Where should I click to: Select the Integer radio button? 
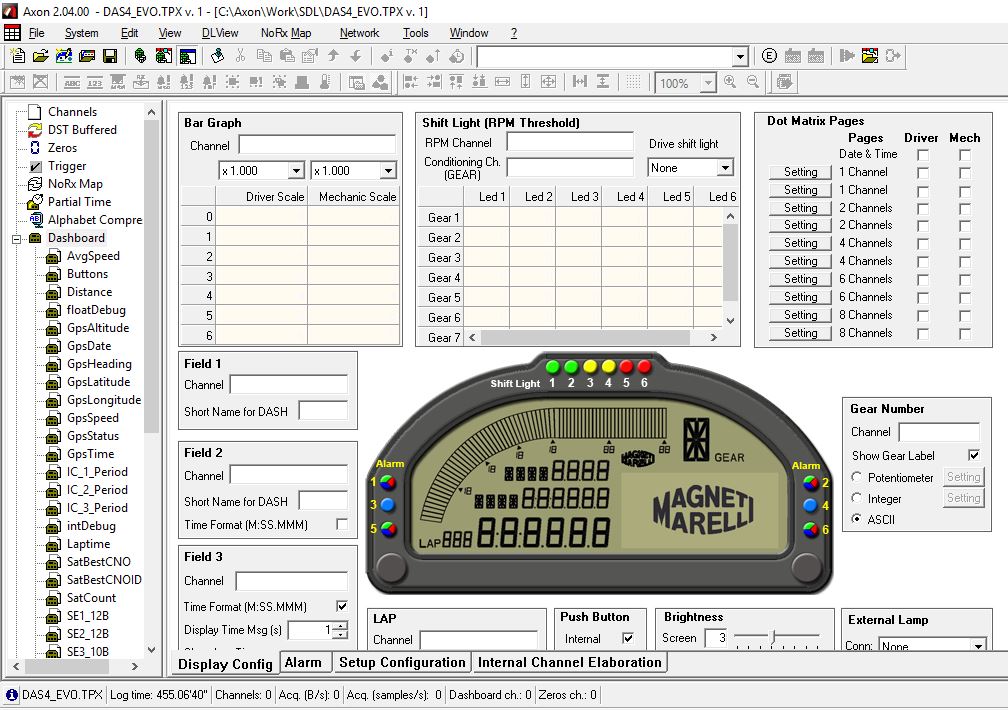856,498
